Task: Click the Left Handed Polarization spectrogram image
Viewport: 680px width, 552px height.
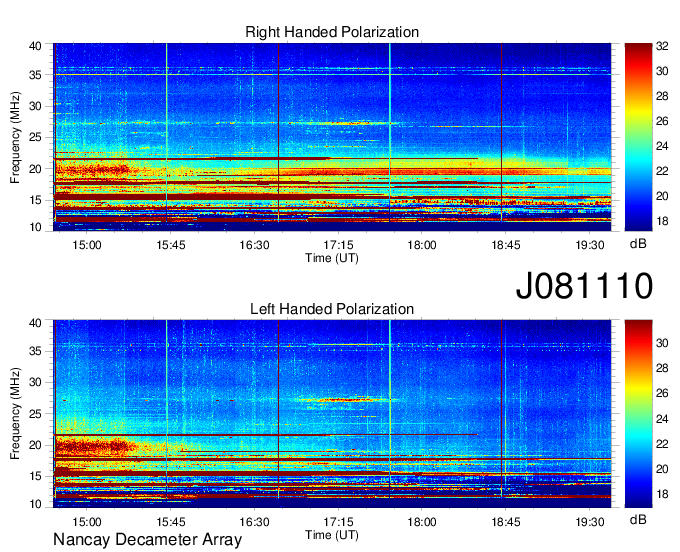Action: click(332, 414)
